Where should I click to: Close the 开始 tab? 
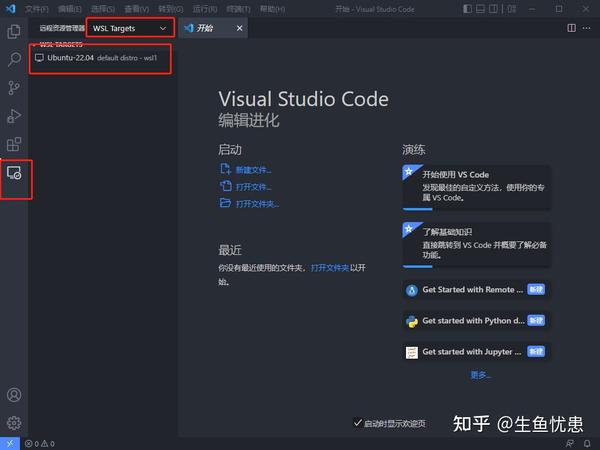240,28
